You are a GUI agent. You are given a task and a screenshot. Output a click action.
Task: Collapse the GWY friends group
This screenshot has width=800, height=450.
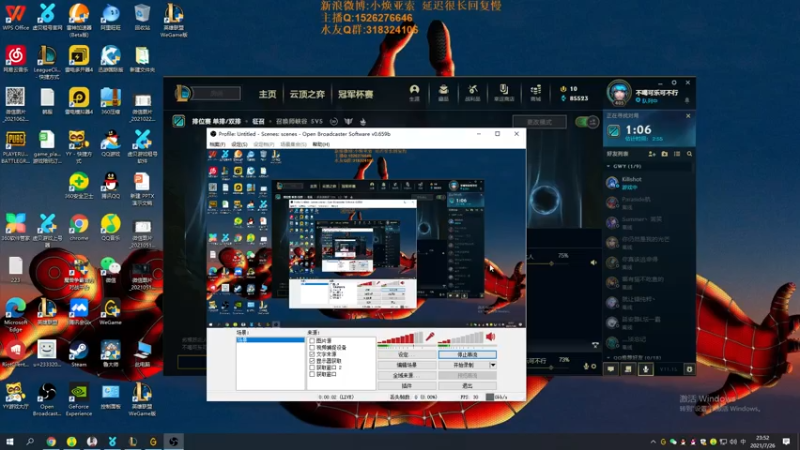pos(608,166)
